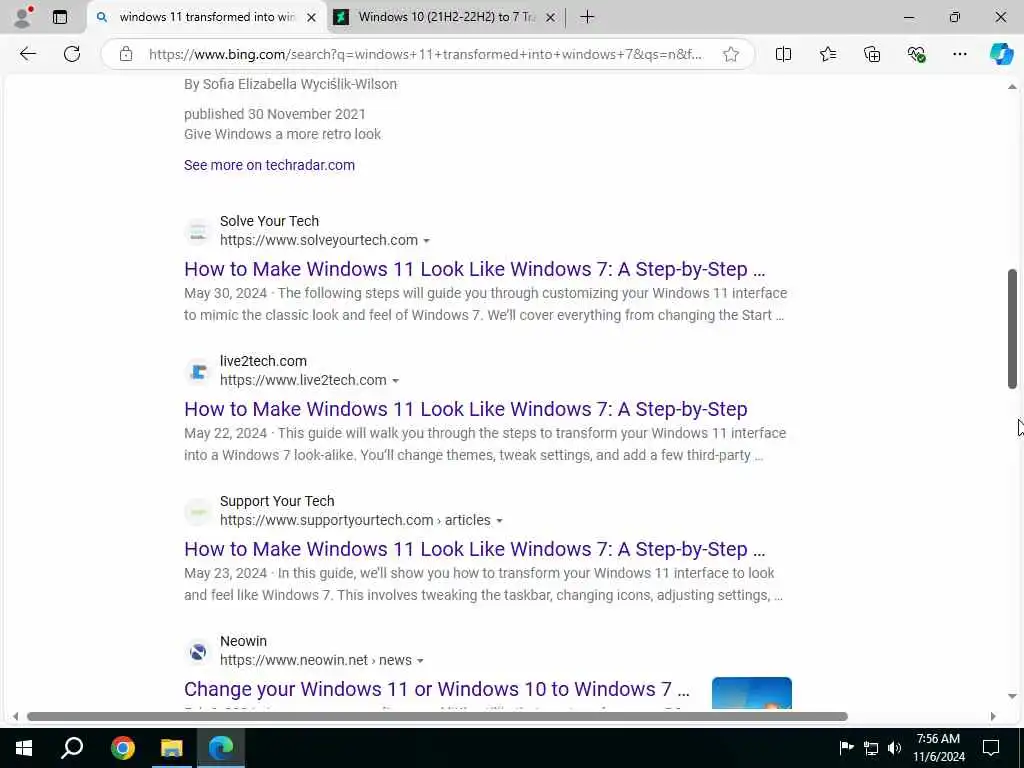Close the Windows 10 to 7 tab
The image size is (1024, 768).
coord(550,18)
